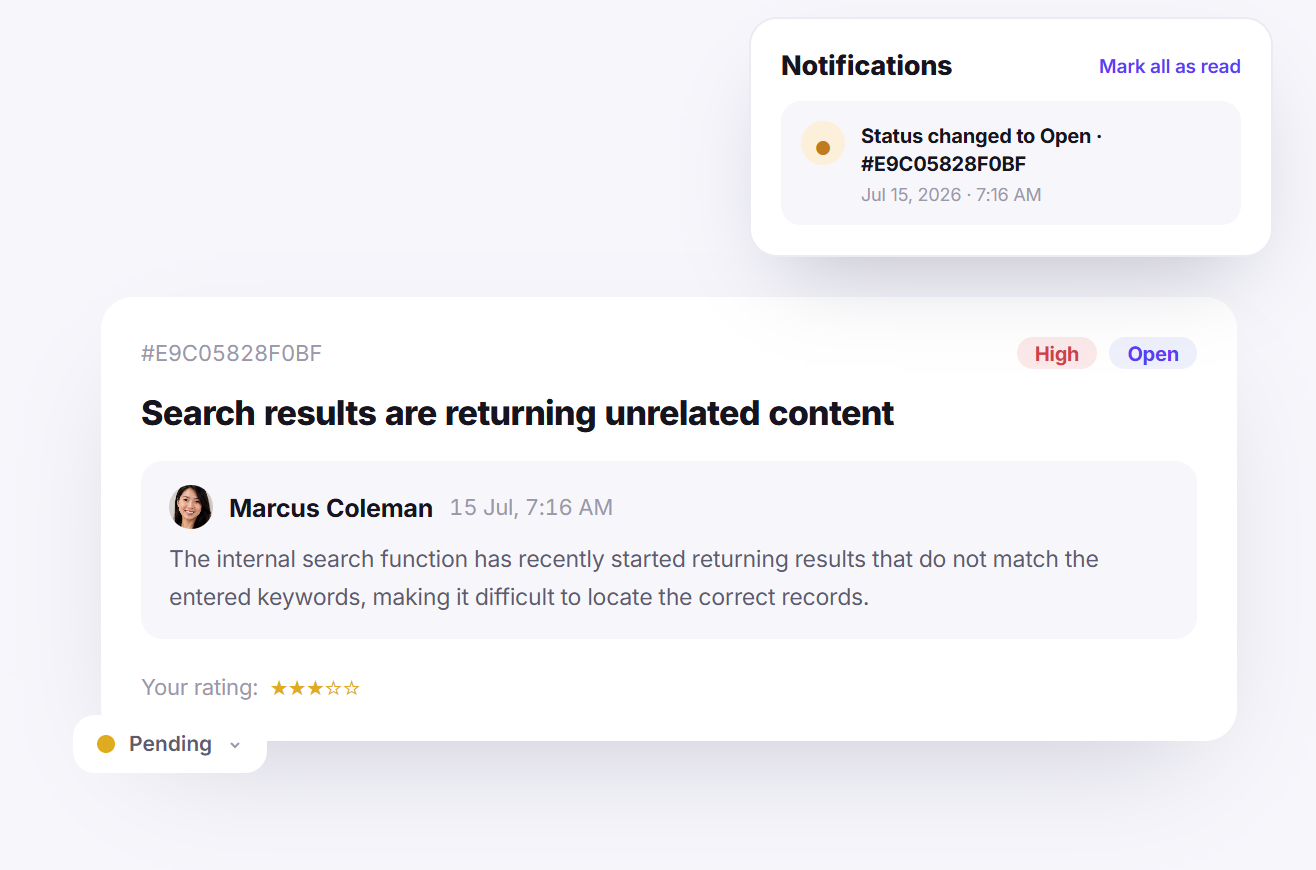Click the 15 Jul, 7:16 AM comment timestamp

[531, 508]
